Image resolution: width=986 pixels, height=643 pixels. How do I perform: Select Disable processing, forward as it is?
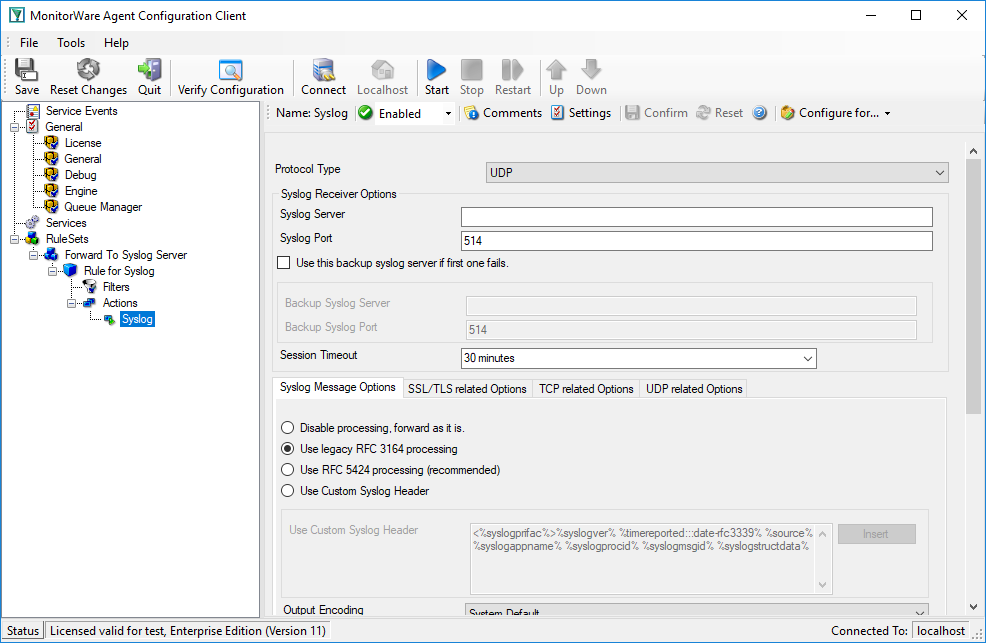pos(287,428)
